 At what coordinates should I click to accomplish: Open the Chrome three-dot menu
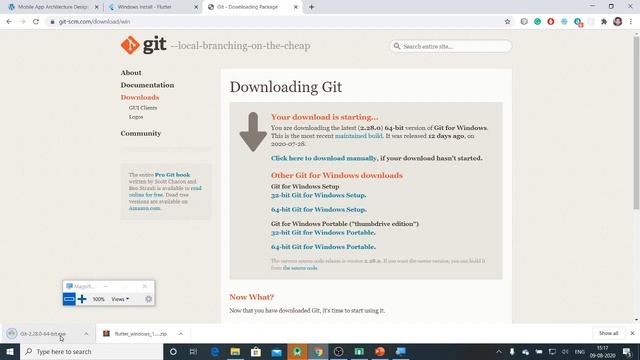[631, 22]
